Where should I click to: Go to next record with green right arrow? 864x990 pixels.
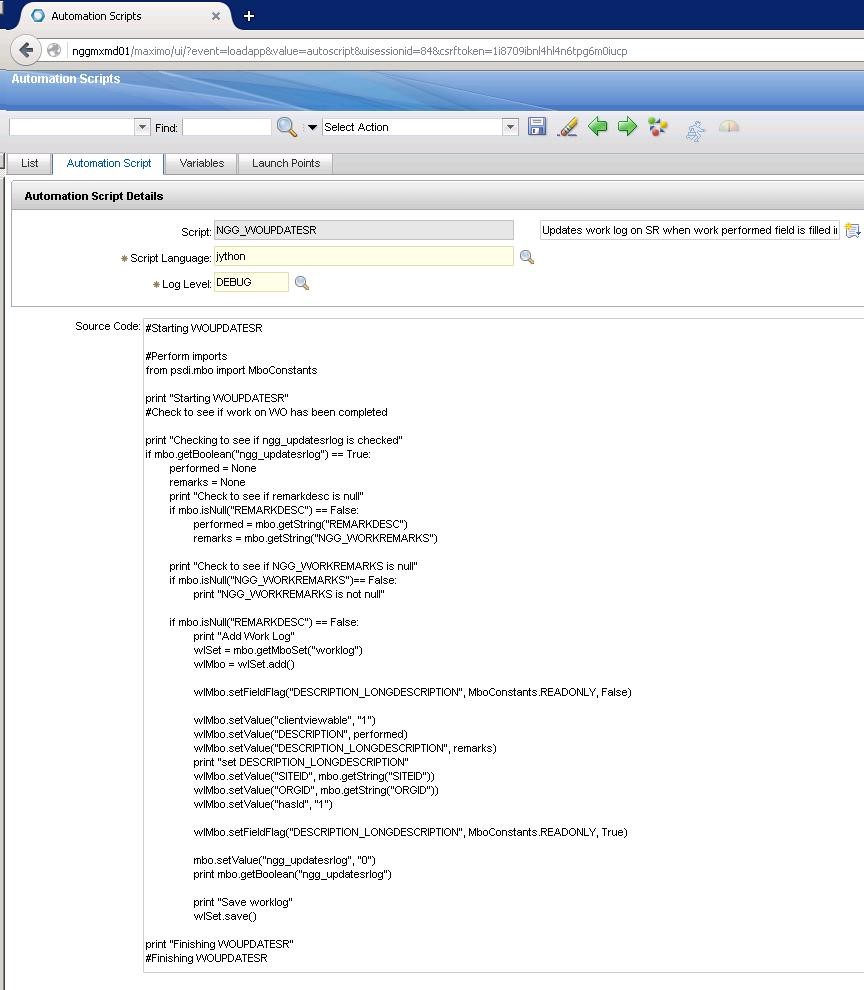(x=627, y=127)
